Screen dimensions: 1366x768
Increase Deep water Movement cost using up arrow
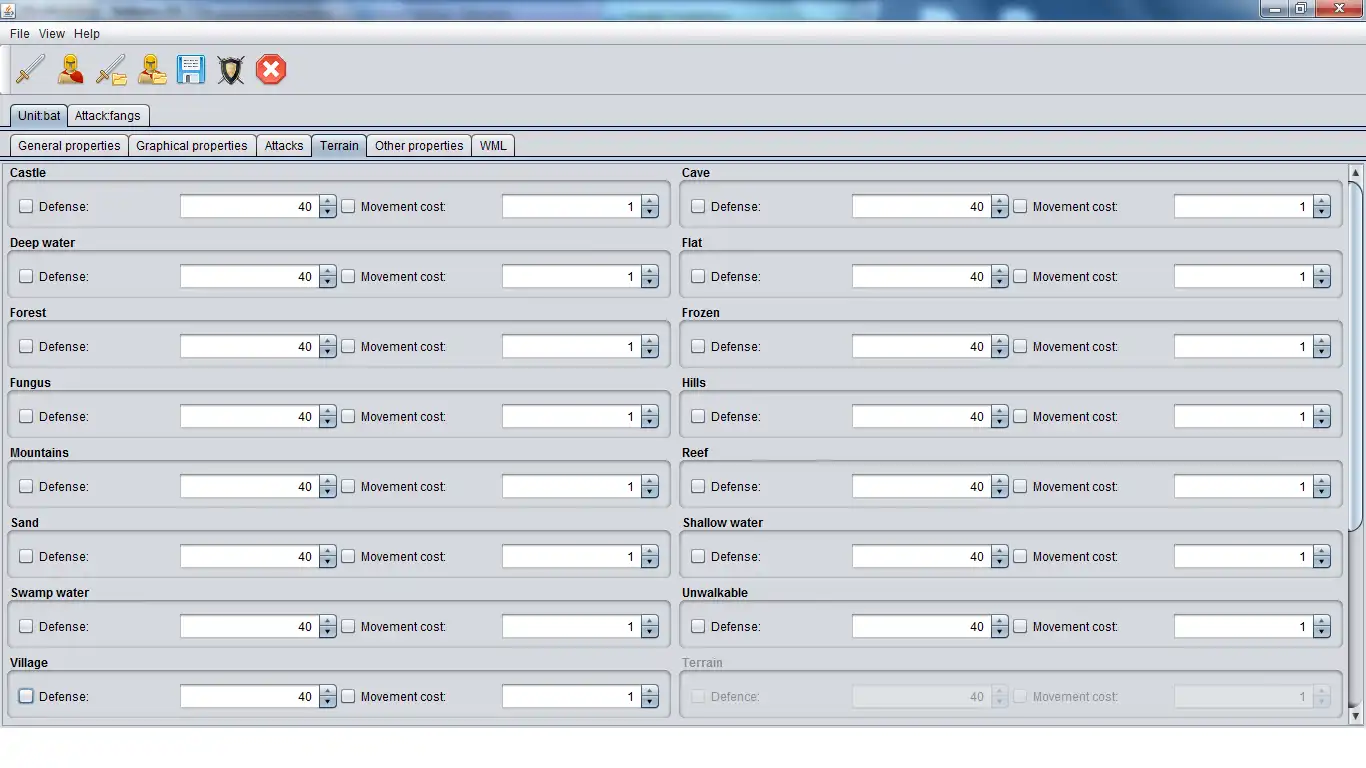650,271
